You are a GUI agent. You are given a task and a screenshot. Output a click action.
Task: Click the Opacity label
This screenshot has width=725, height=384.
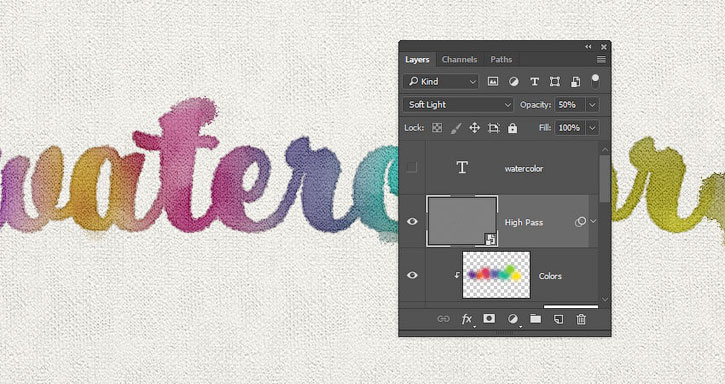click(535, 105)
